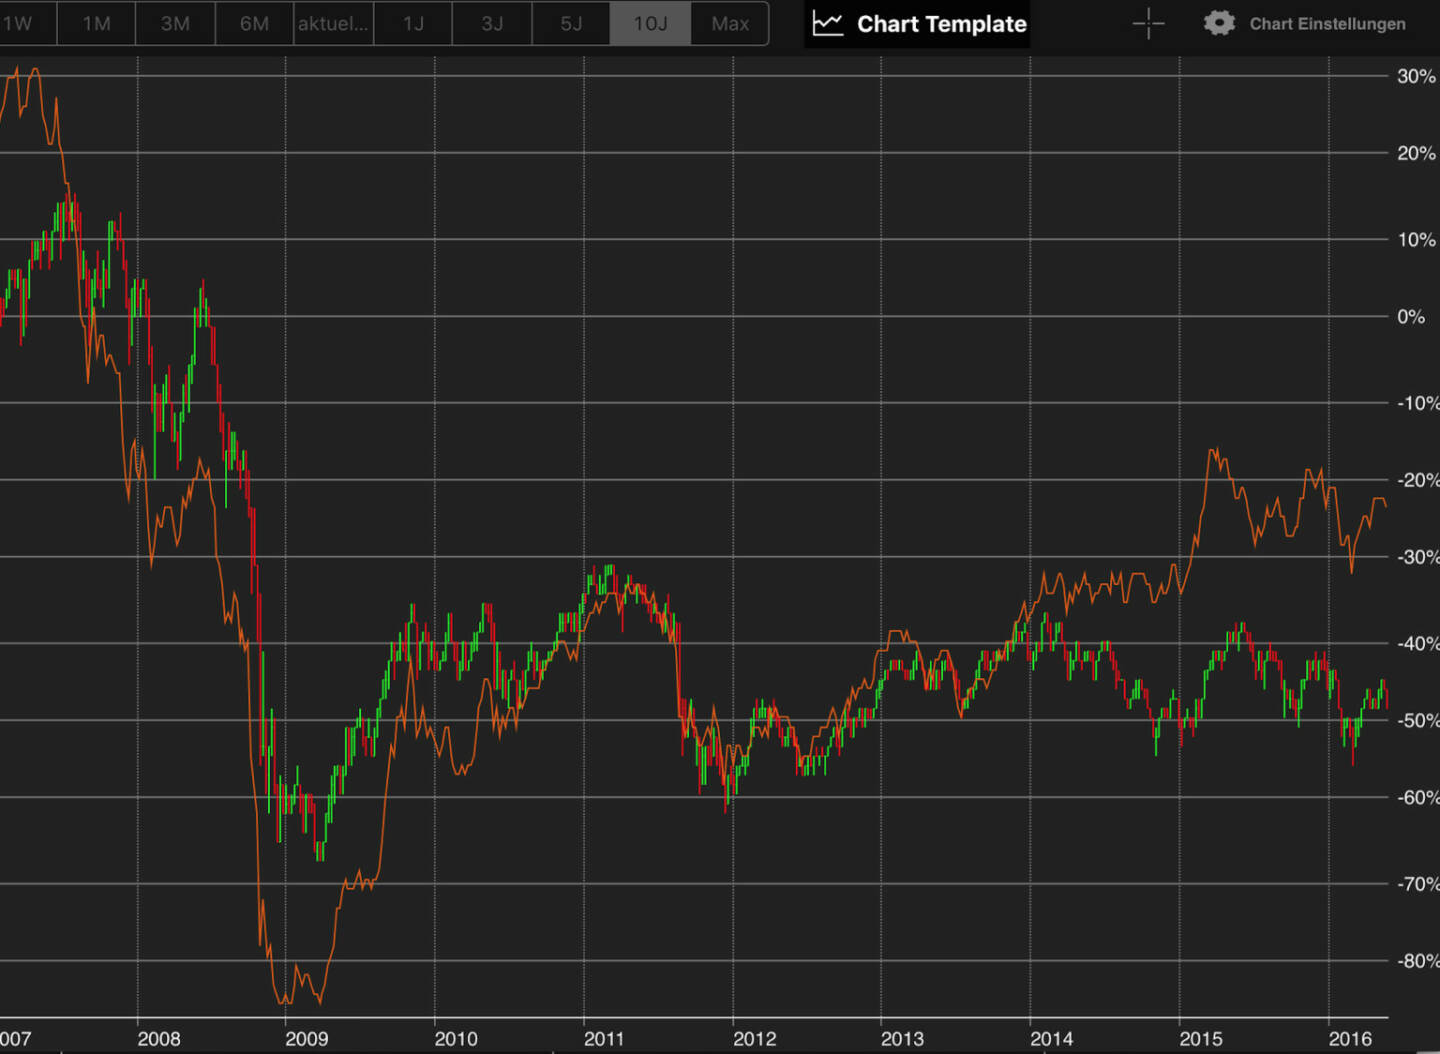Screen dimensions: 1440x1054
Task: Switch to the 3J time span
Action: (492, 24)
